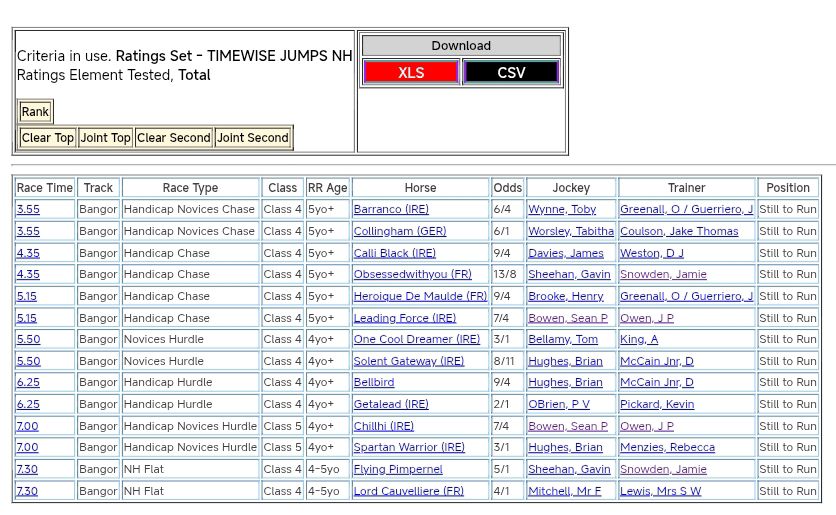836x515 pixels.
Task: Download the ratings as CSV
Action: 511,73
